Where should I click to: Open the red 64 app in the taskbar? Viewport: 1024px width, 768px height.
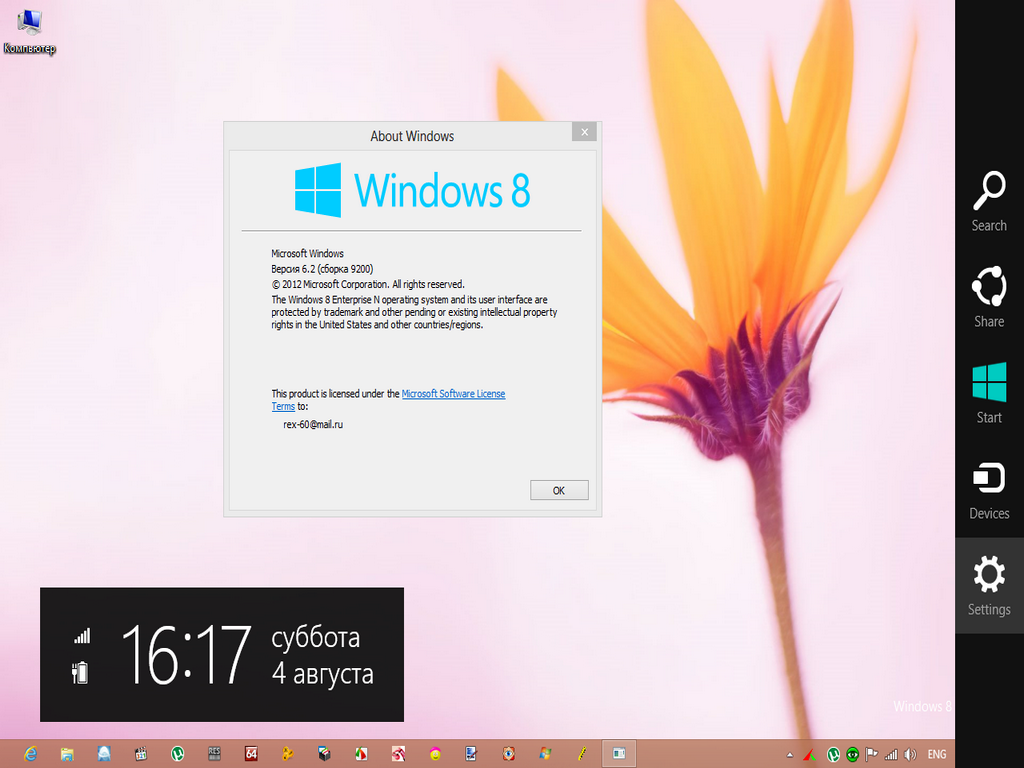[x=251, y=753]
